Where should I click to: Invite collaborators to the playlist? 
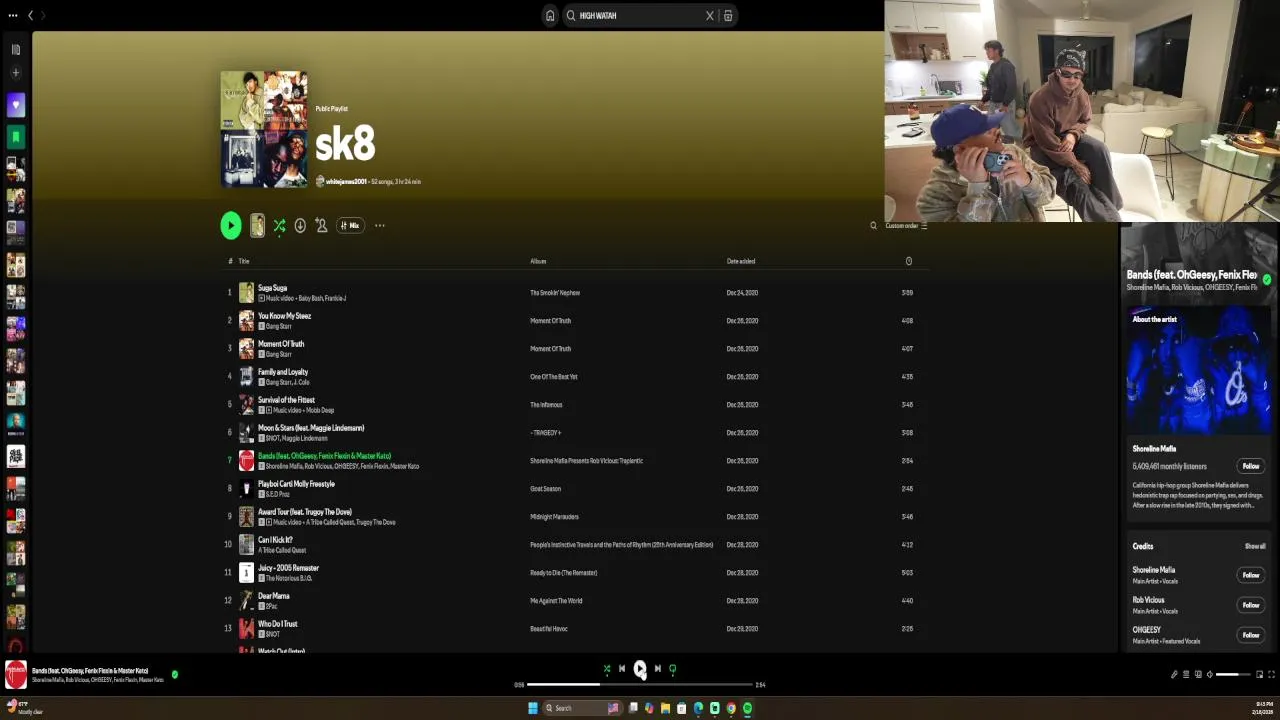[x=321, y=226]
